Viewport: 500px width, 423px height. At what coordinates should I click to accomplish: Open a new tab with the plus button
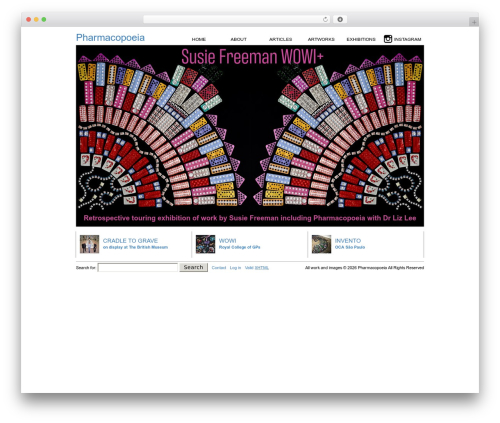tap(474, 22)
